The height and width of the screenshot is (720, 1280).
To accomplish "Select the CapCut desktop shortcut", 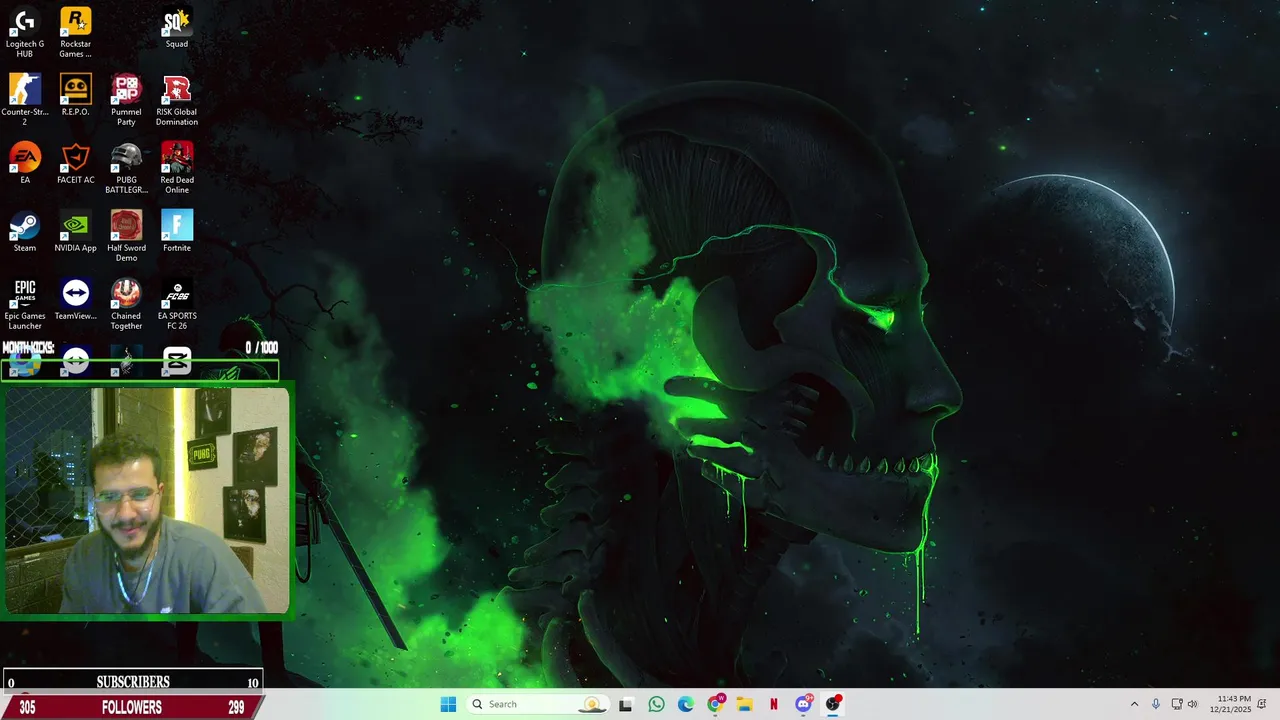I will point(177,361).
